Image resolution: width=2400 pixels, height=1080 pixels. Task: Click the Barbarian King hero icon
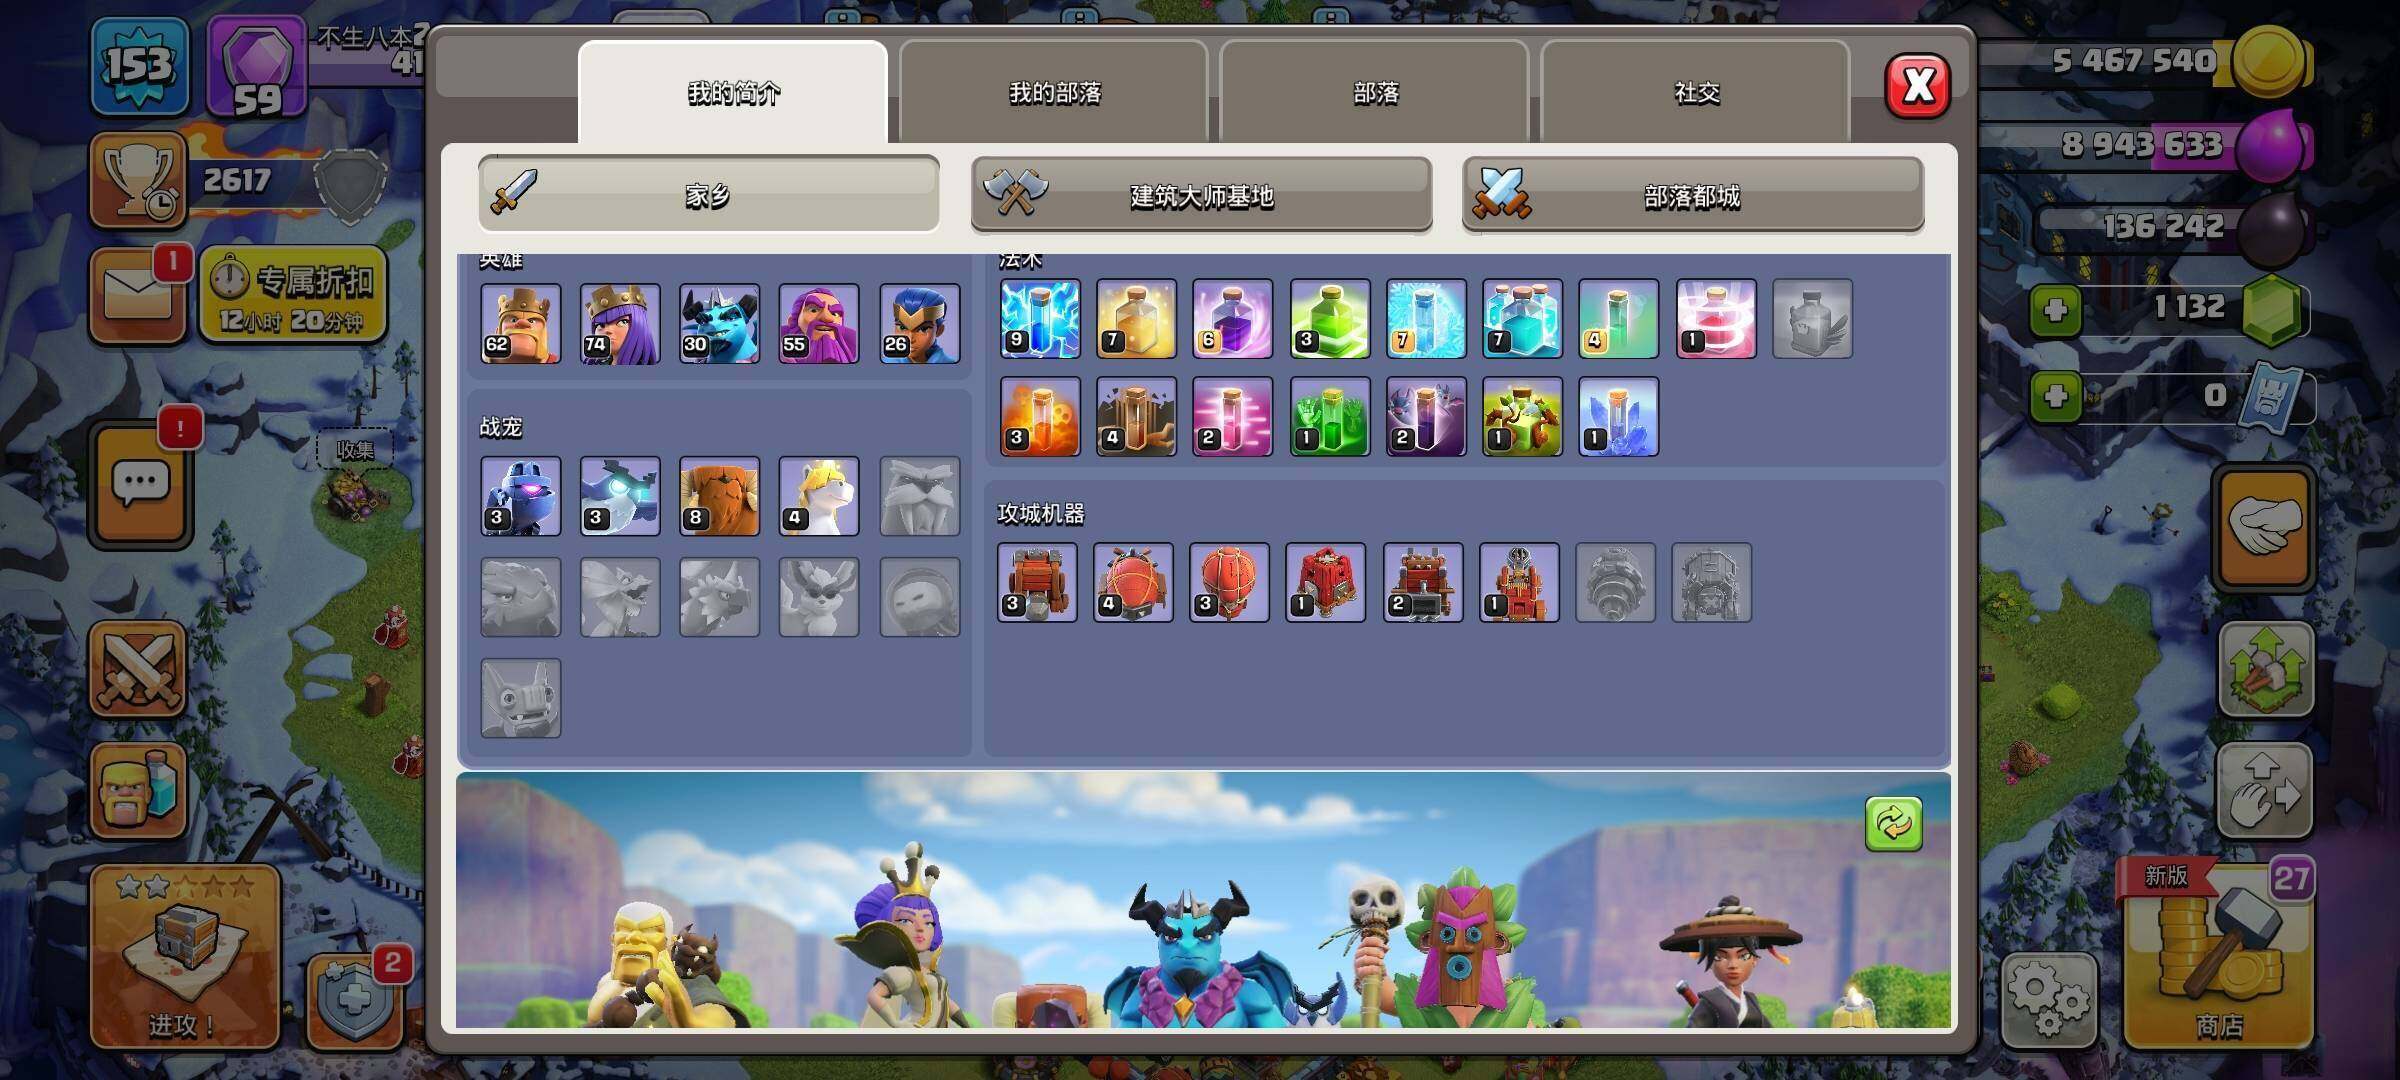coord(520,323)
